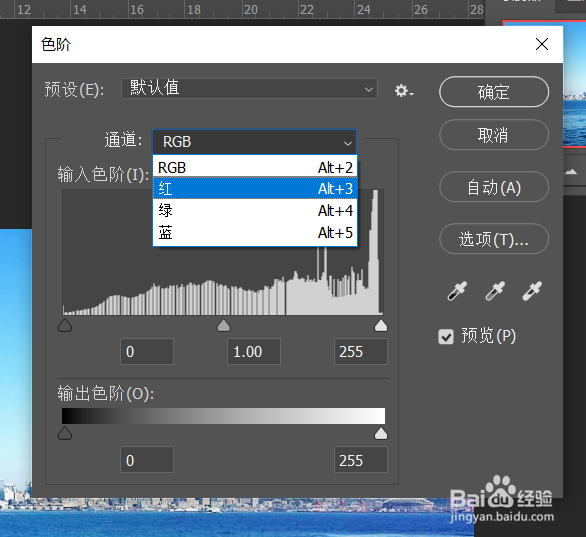Focus the midtone gamma field 1.00
586x537 pixels.
[x=254, y=351]
